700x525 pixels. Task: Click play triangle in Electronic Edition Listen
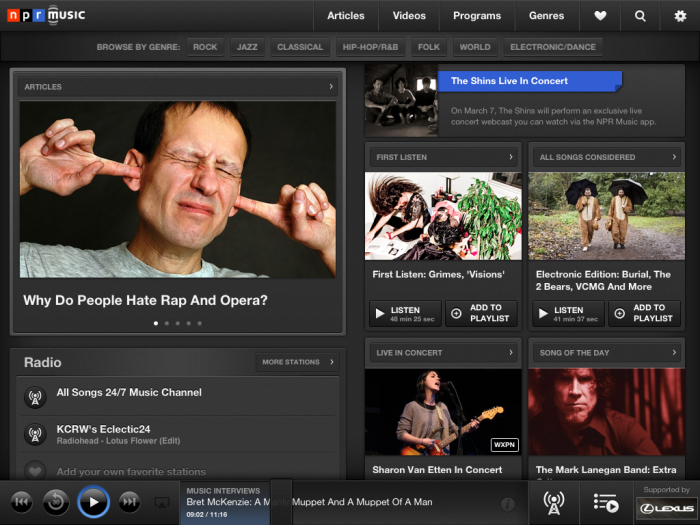[x=543, y=313]
